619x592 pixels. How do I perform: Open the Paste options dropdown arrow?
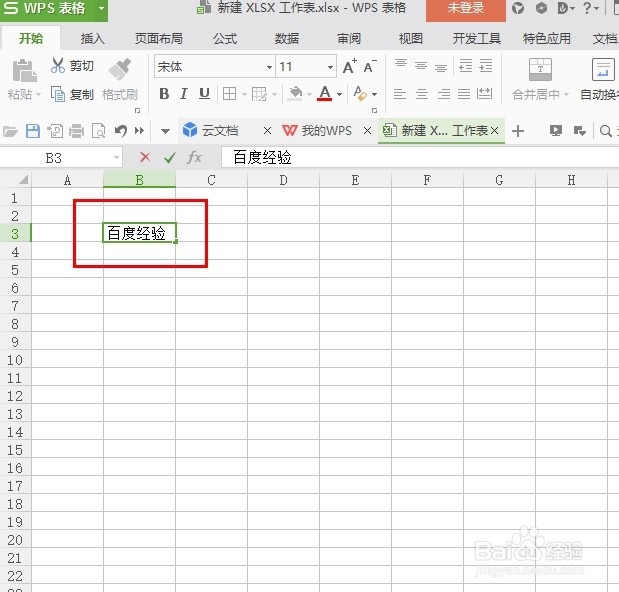[39, 94]
